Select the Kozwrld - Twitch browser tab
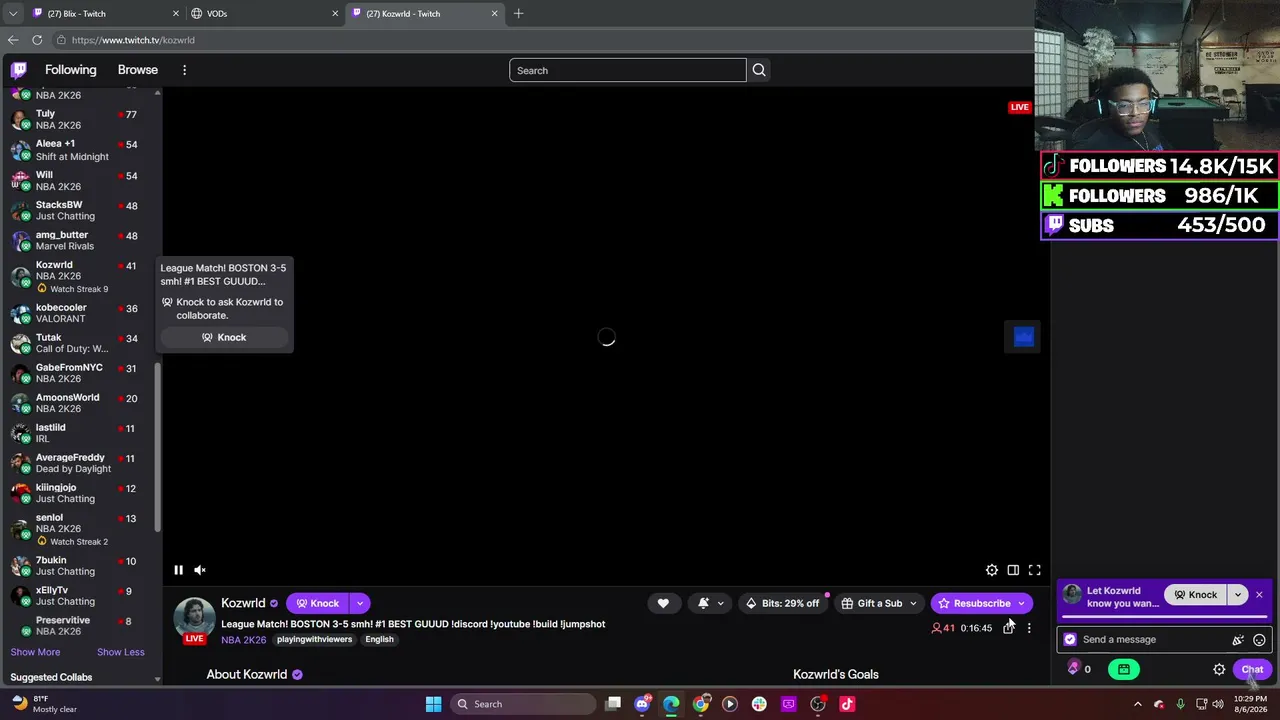 click(425, 14)
